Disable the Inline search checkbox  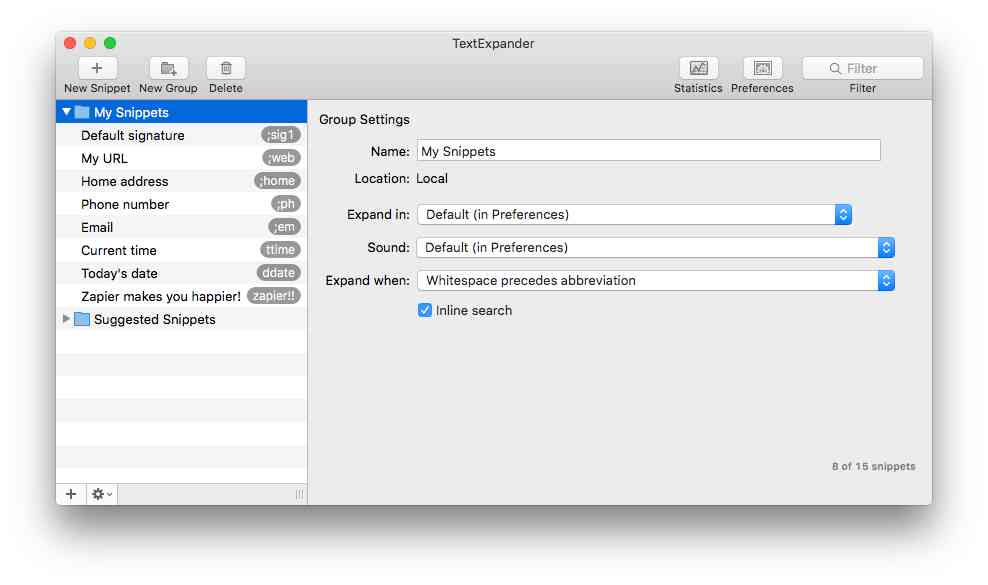coord(425,310)
